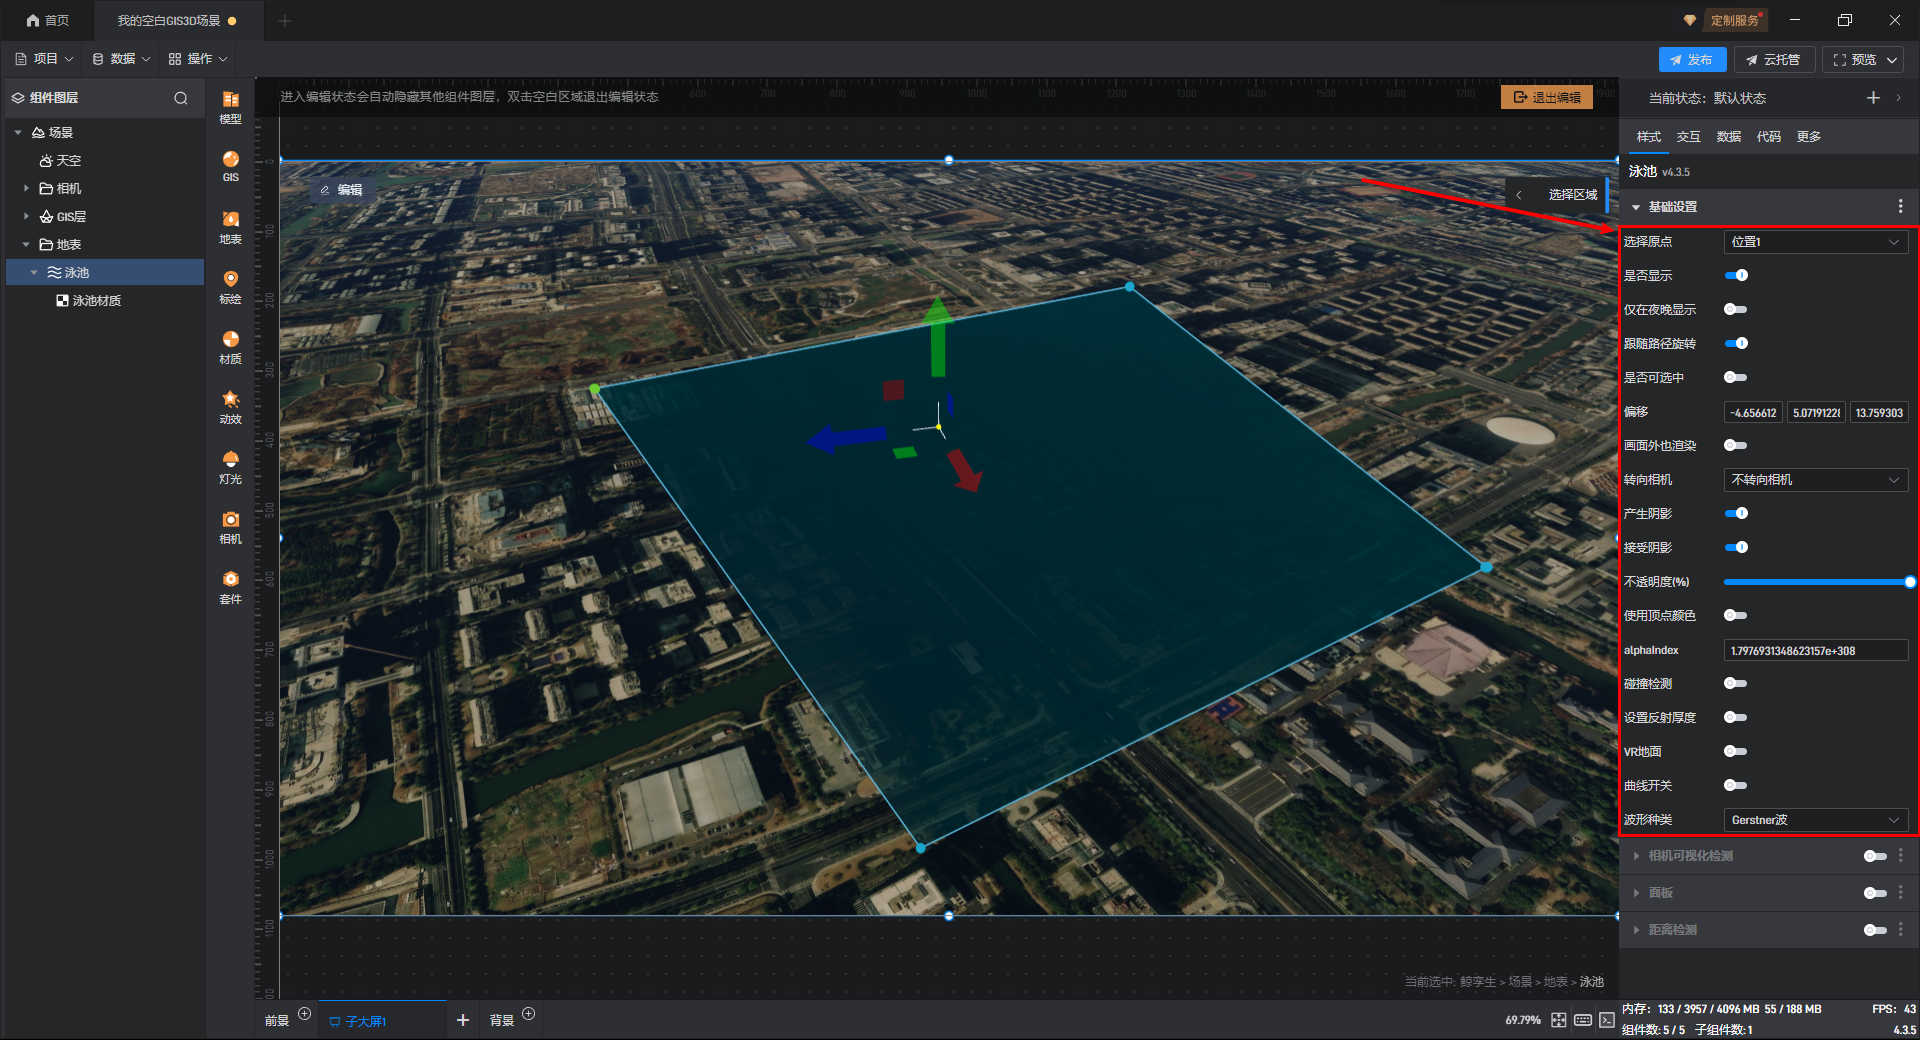
Task: Search component layers with magnifier icon
Action: [x=181, y=98]
